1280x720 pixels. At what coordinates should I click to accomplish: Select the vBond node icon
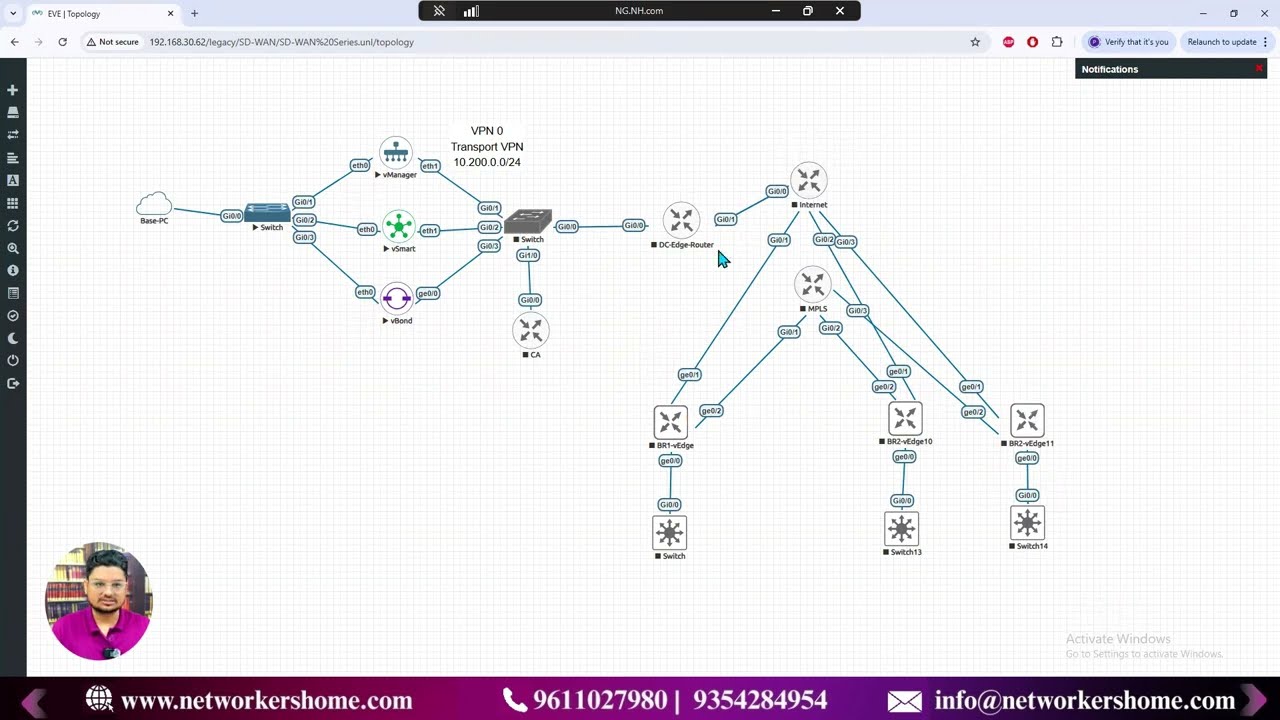397,299
